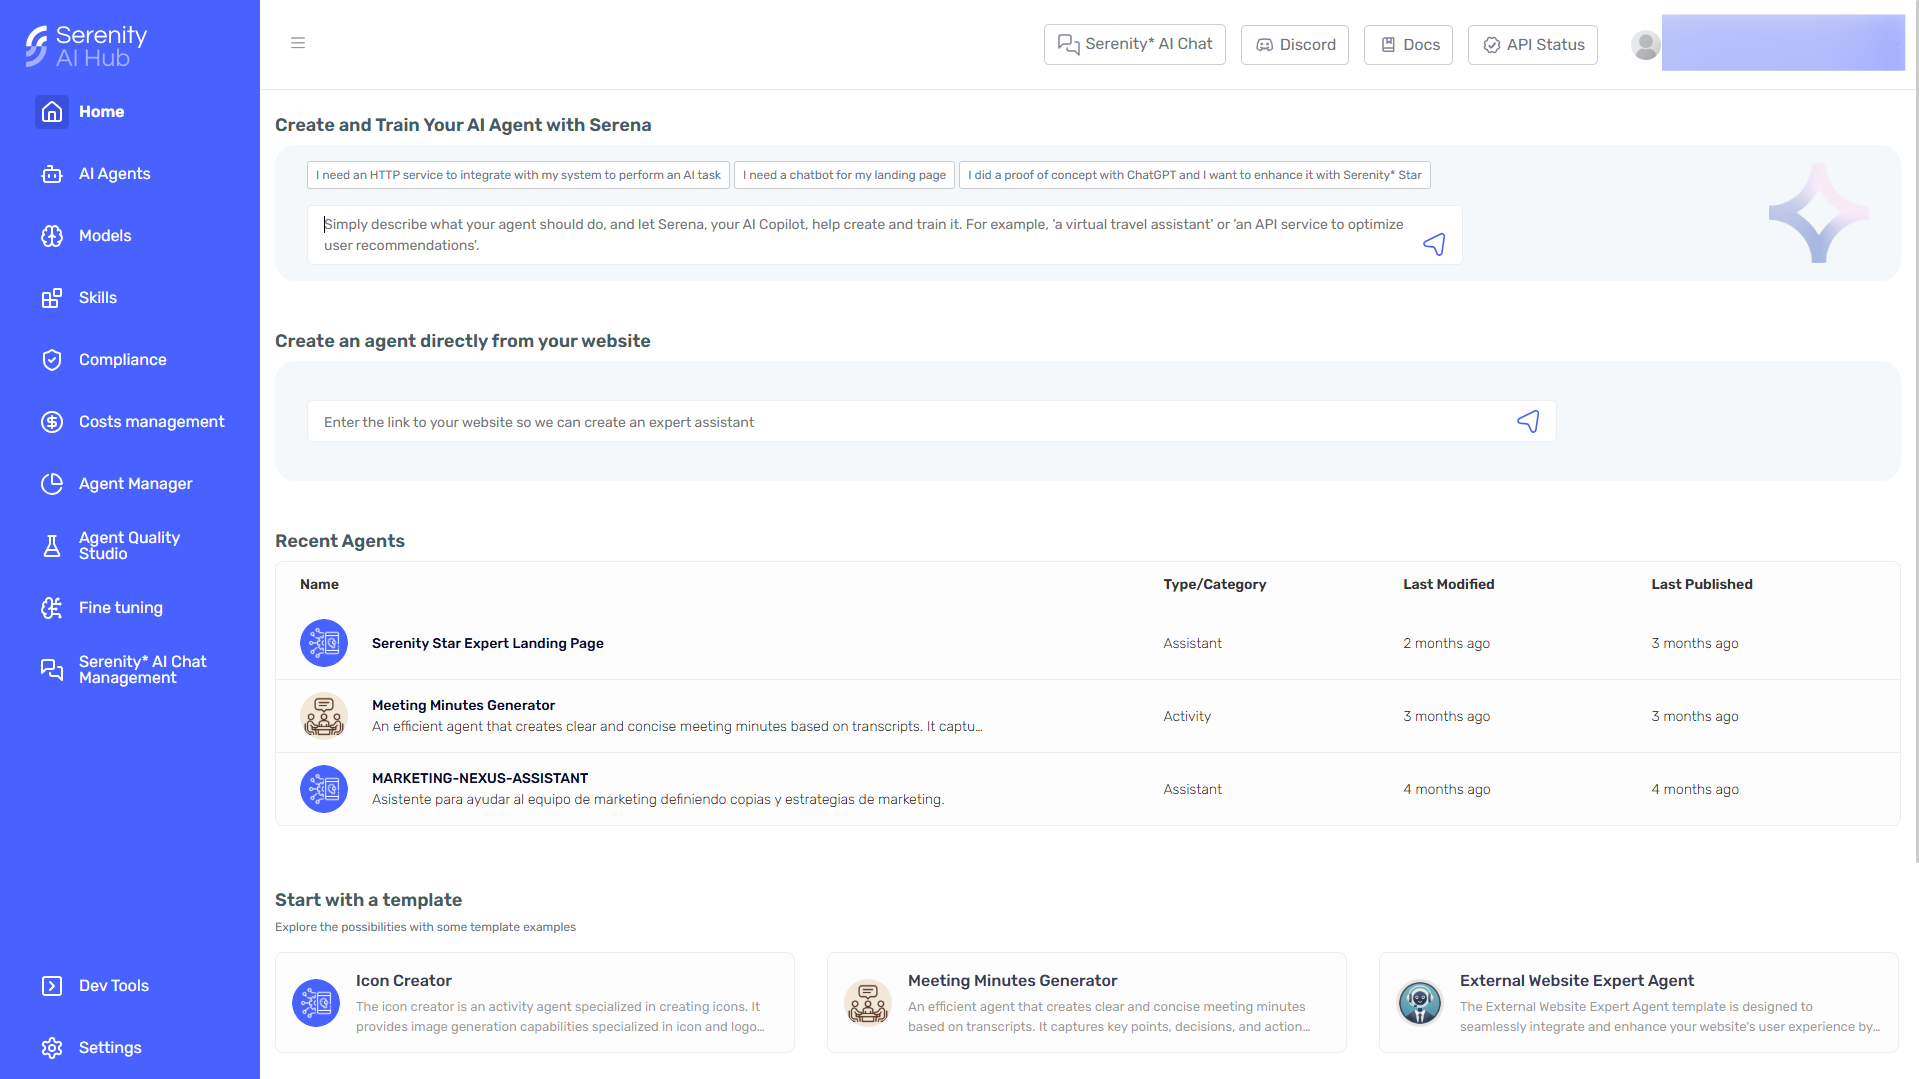Navigate to Fine tuning
This screenshot has height=1079, width=1919.
point(120,608)
